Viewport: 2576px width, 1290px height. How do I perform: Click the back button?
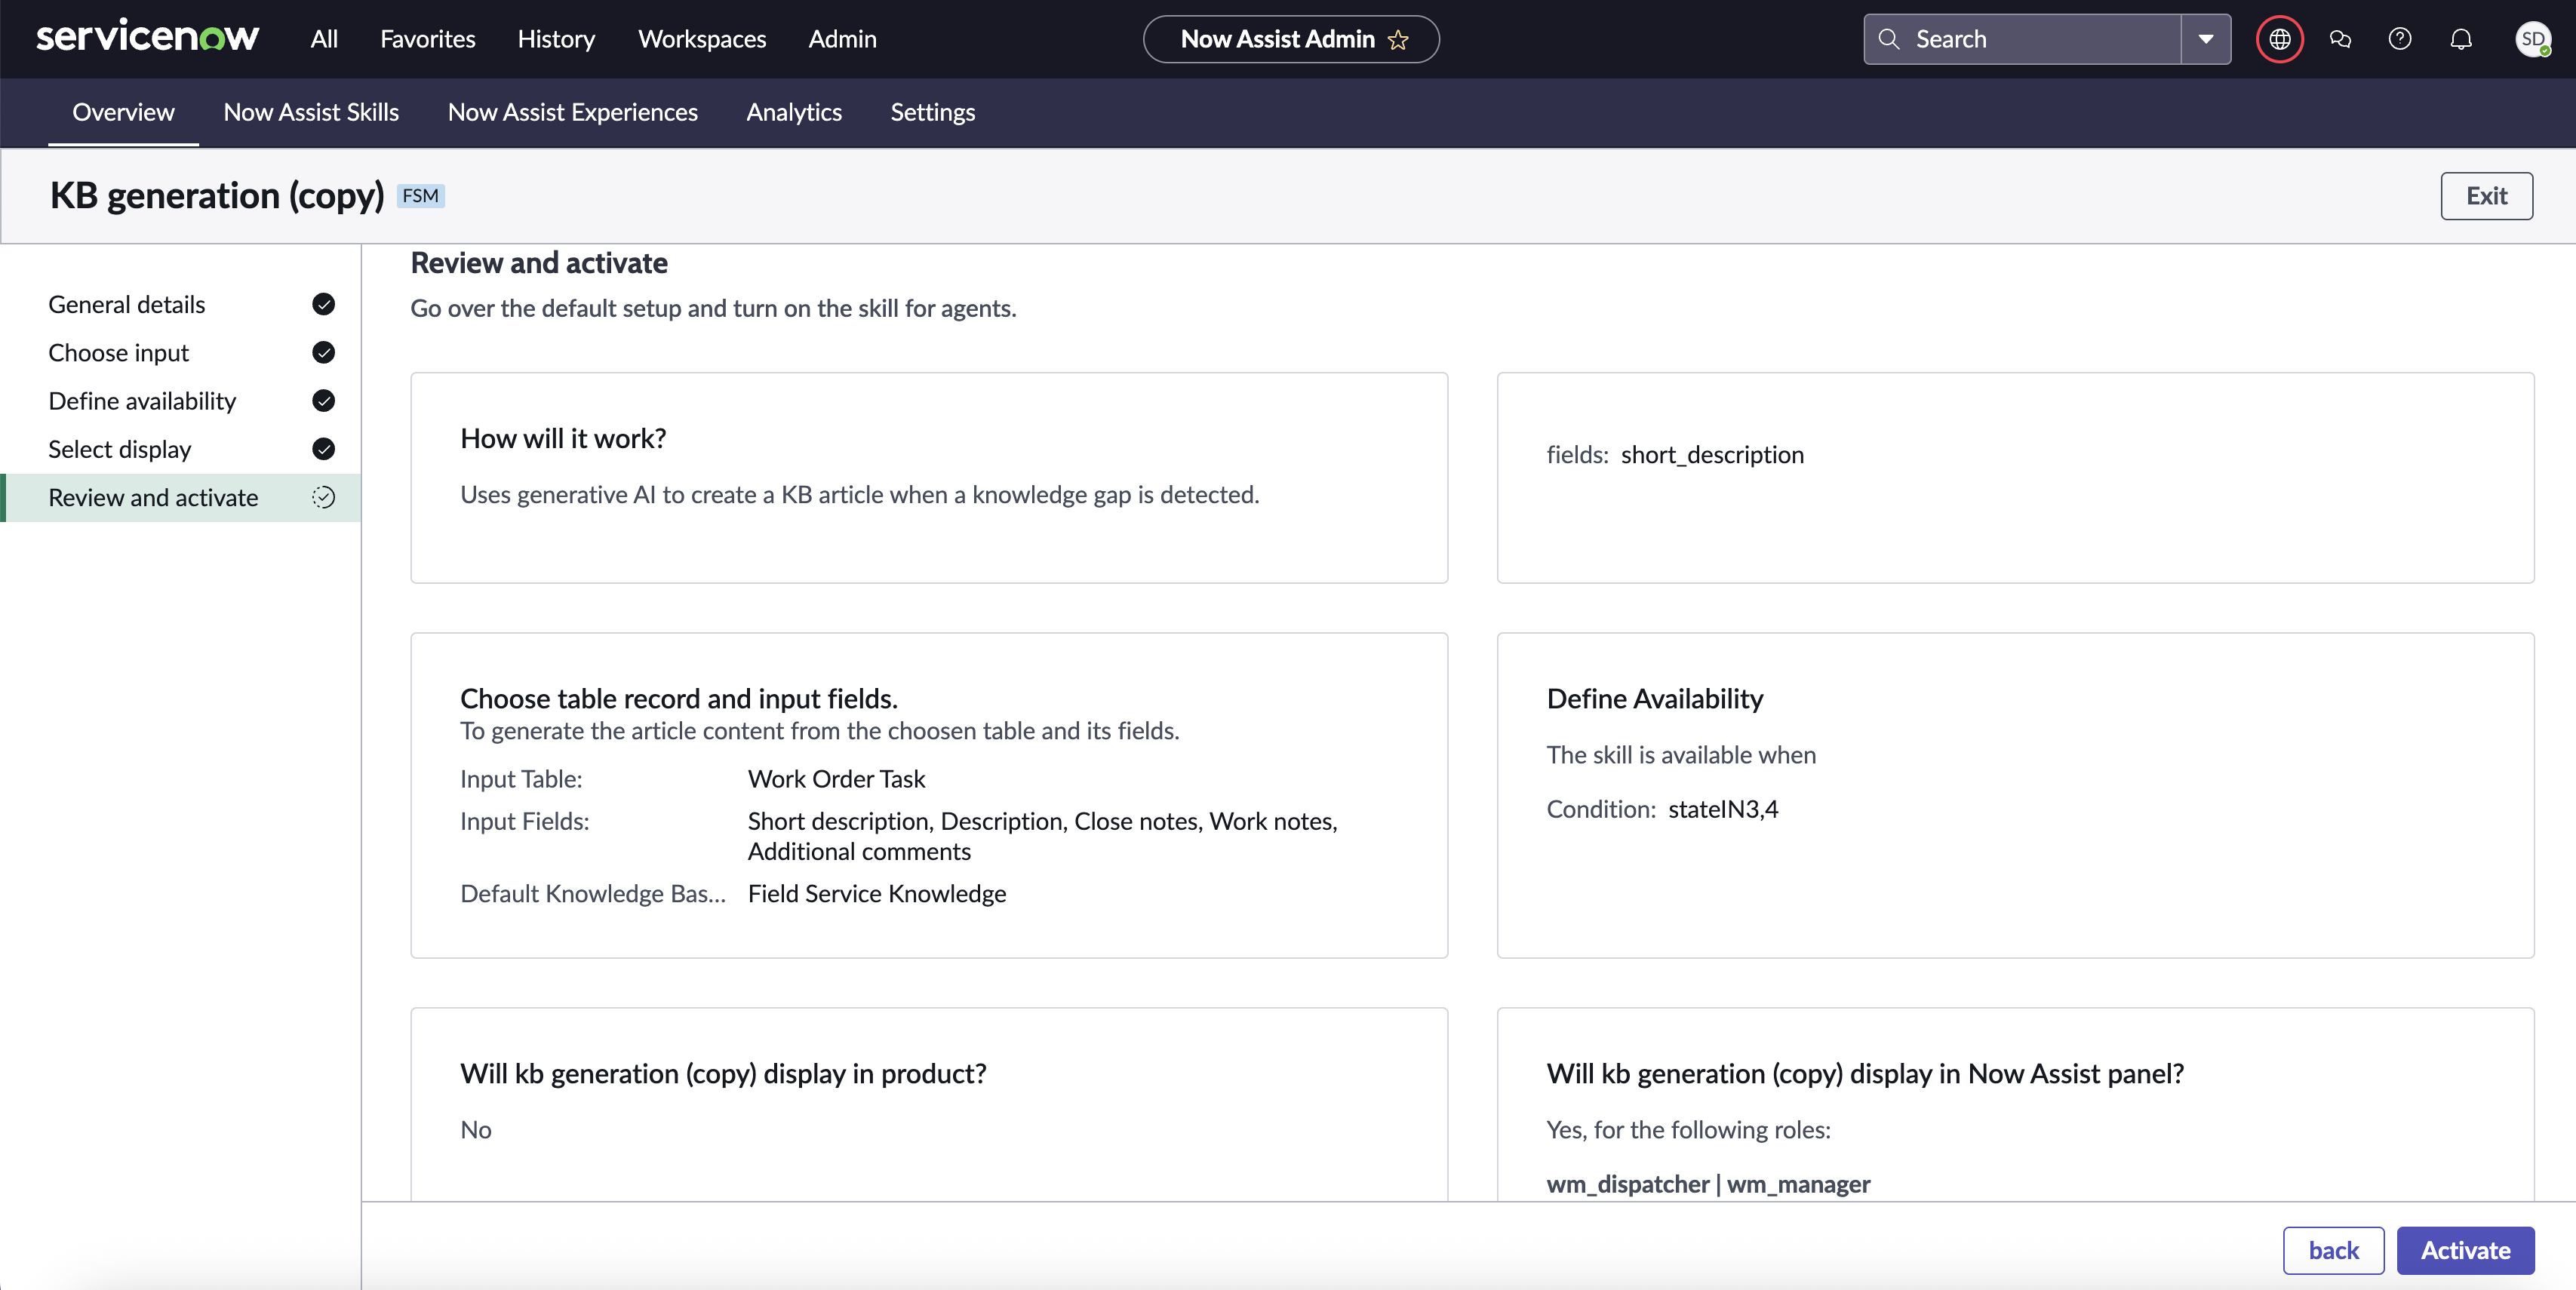click(2333, 1250)
